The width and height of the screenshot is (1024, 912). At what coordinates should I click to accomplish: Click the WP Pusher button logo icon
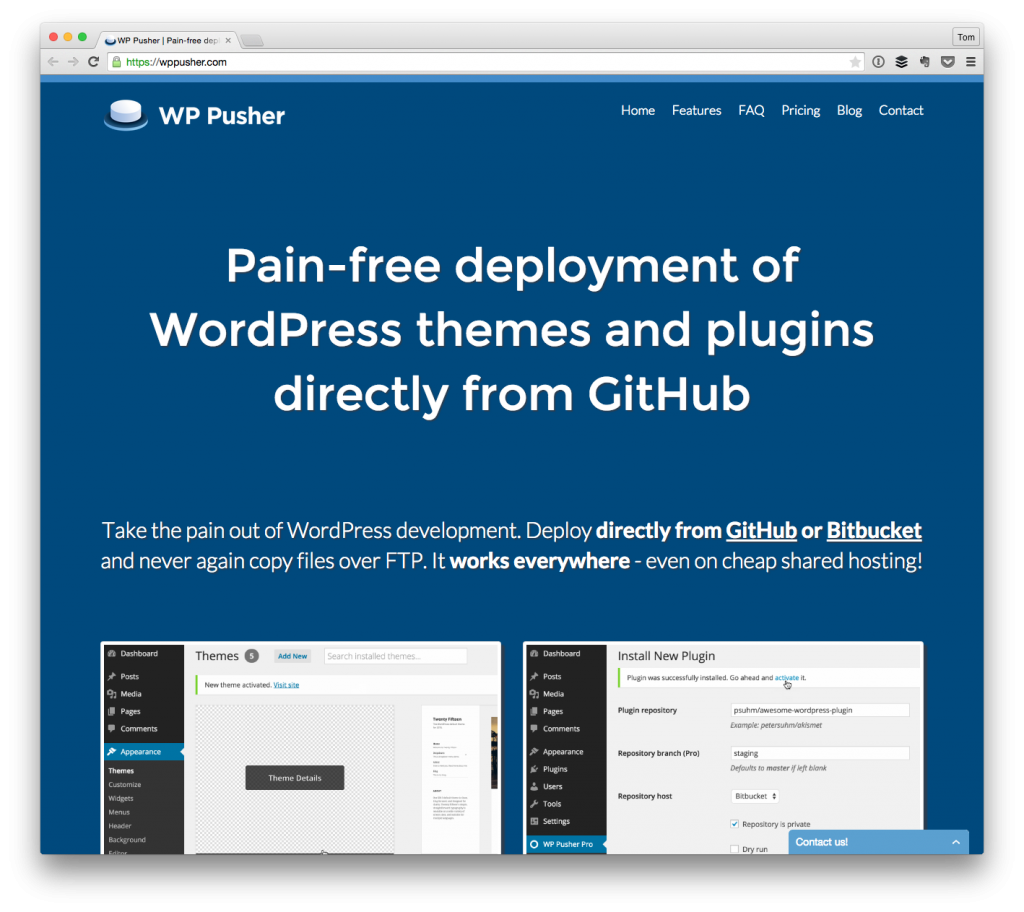pyautogui.click(x=125, y=115)
